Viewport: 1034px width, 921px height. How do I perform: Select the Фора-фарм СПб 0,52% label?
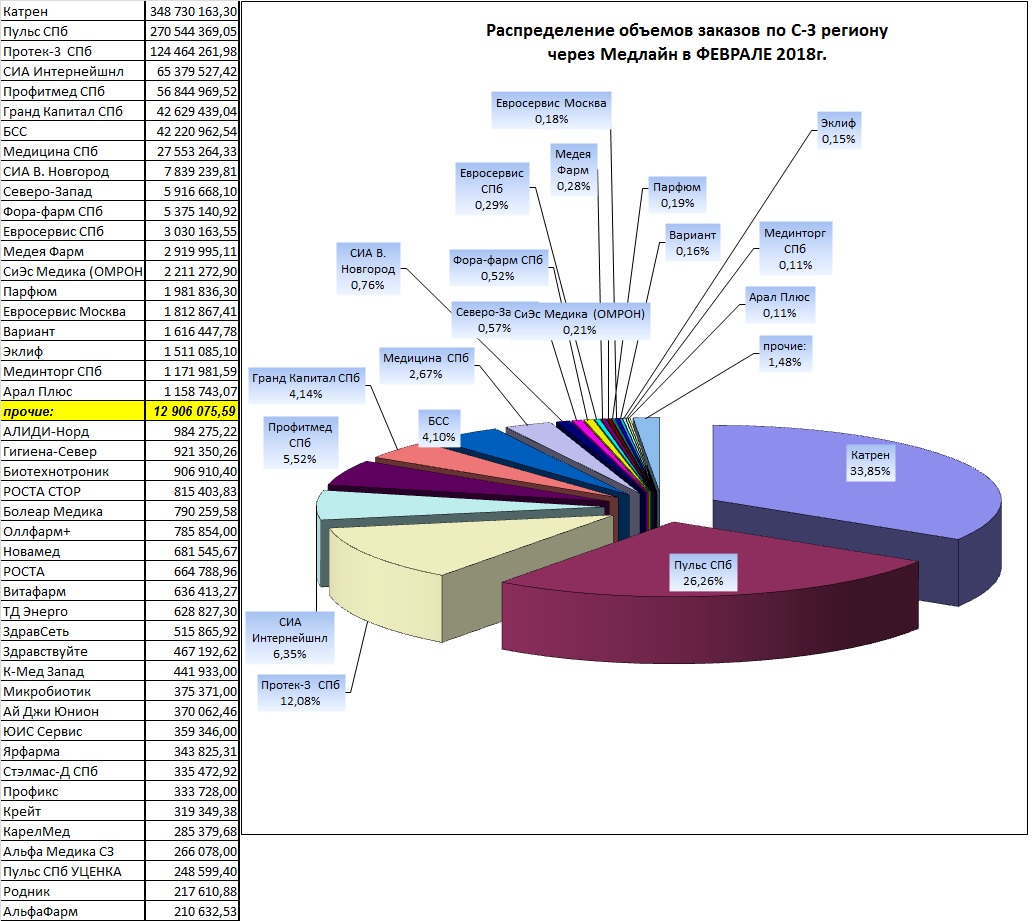(x=498, y=268)
